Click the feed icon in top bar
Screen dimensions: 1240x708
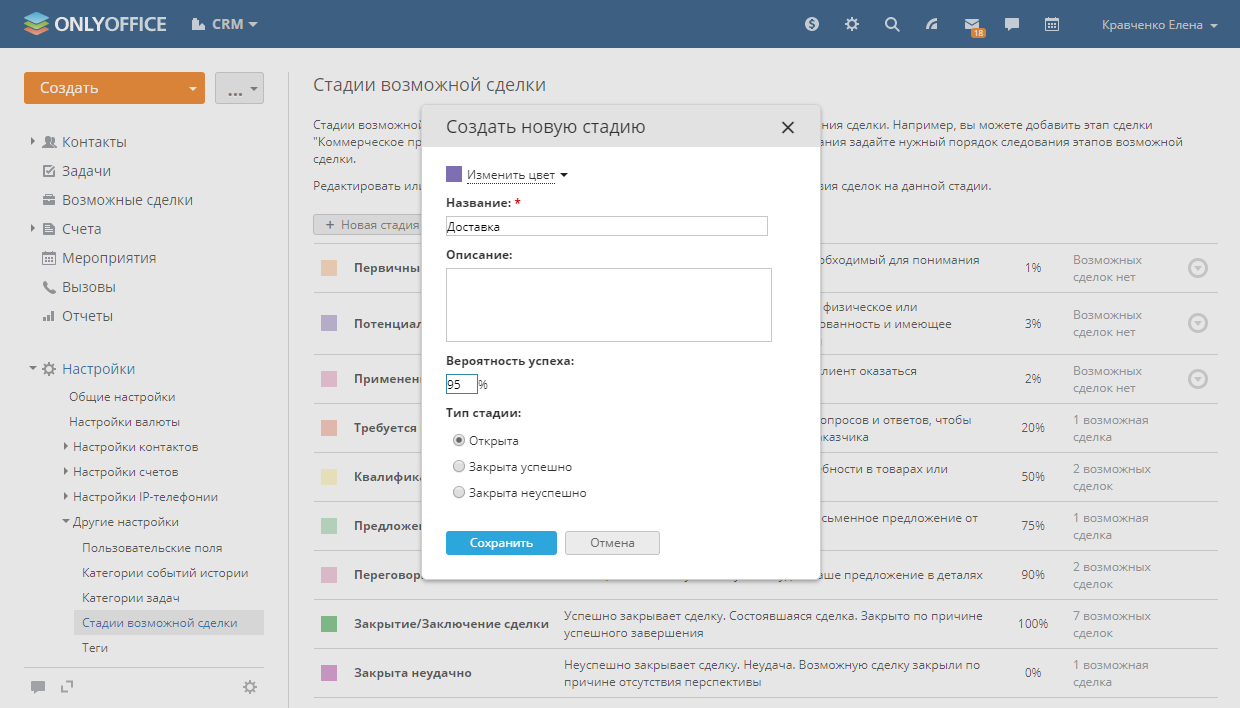pyautogui.click(x=932, y=24)
